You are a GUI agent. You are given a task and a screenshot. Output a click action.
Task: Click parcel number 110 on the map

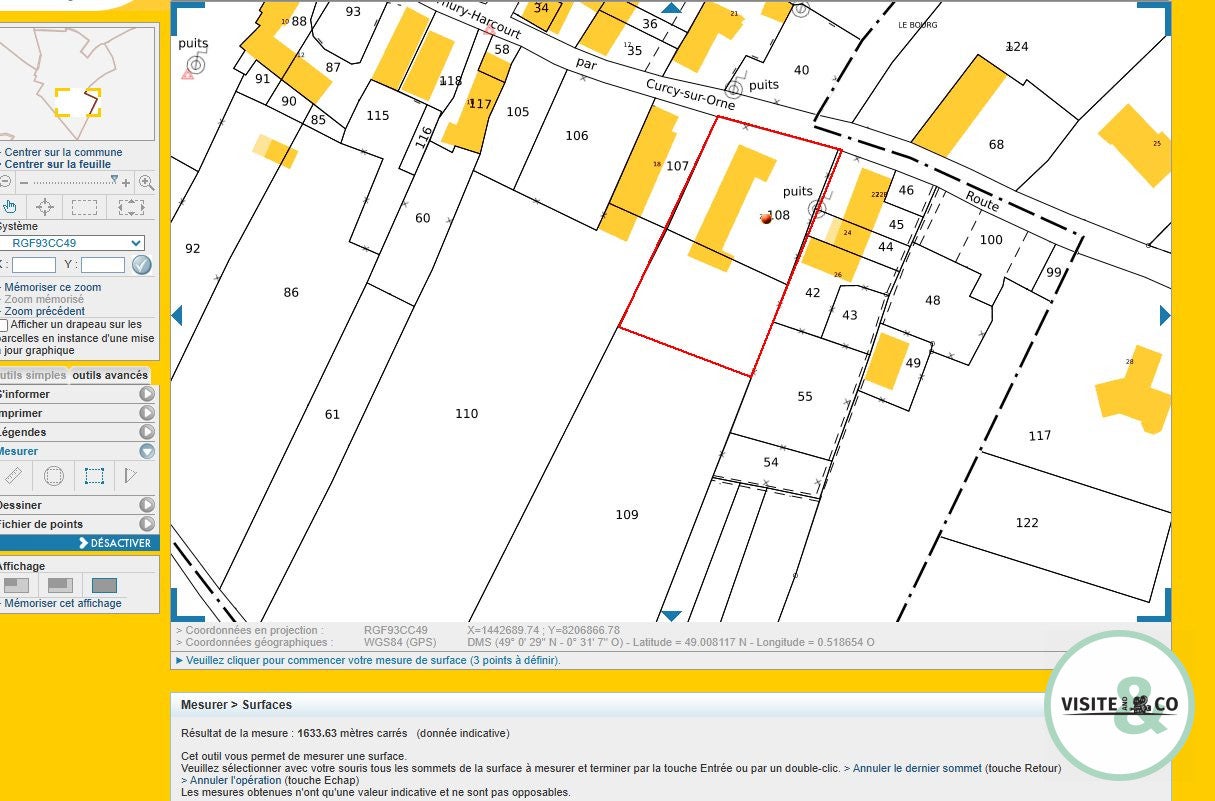point(466,413)
